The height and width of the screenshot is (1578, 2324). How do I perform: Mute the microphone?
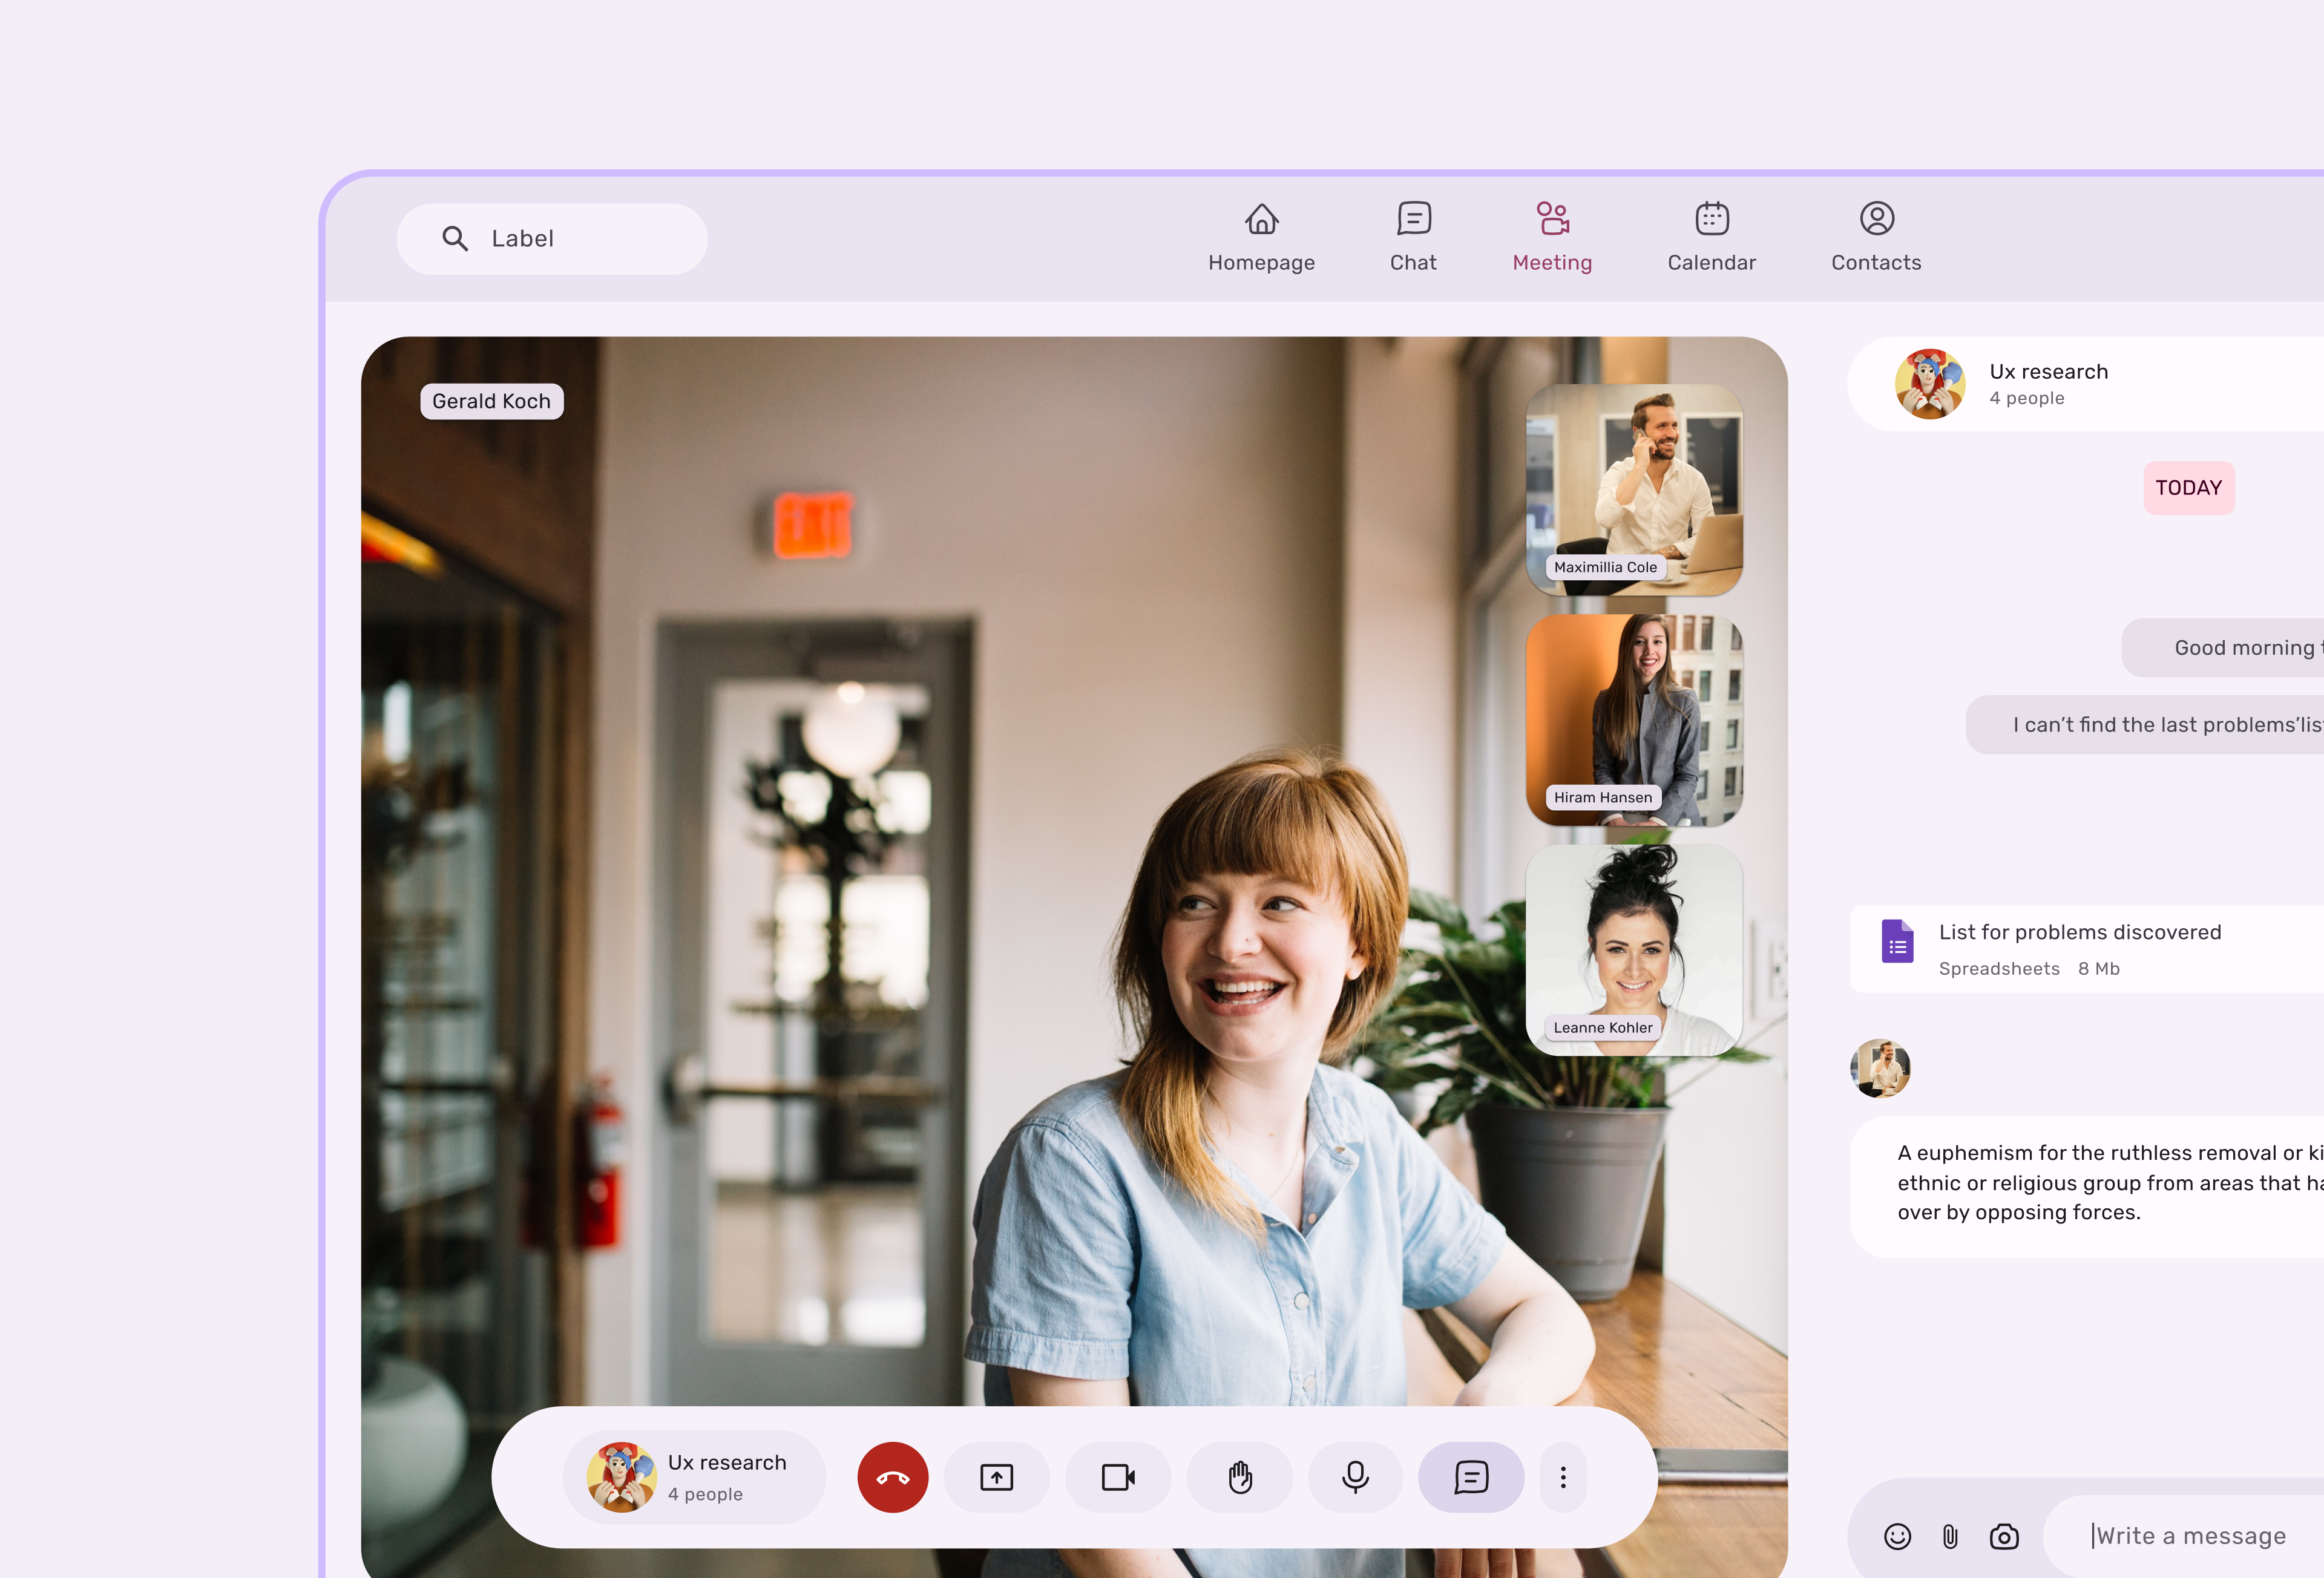point(1355,1477)
